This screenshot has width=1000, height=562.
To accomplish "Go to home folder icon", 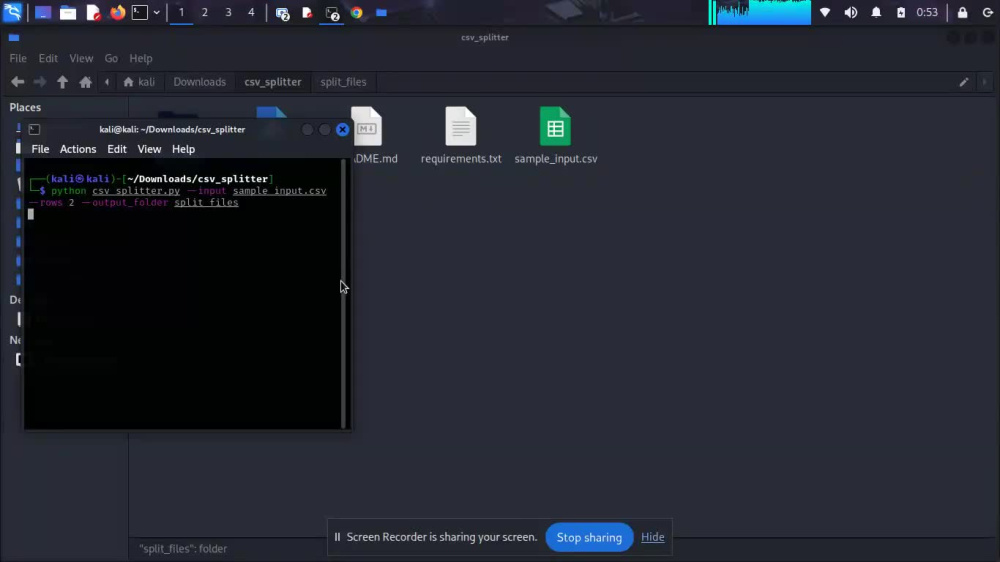I will (x=85, y=82).
